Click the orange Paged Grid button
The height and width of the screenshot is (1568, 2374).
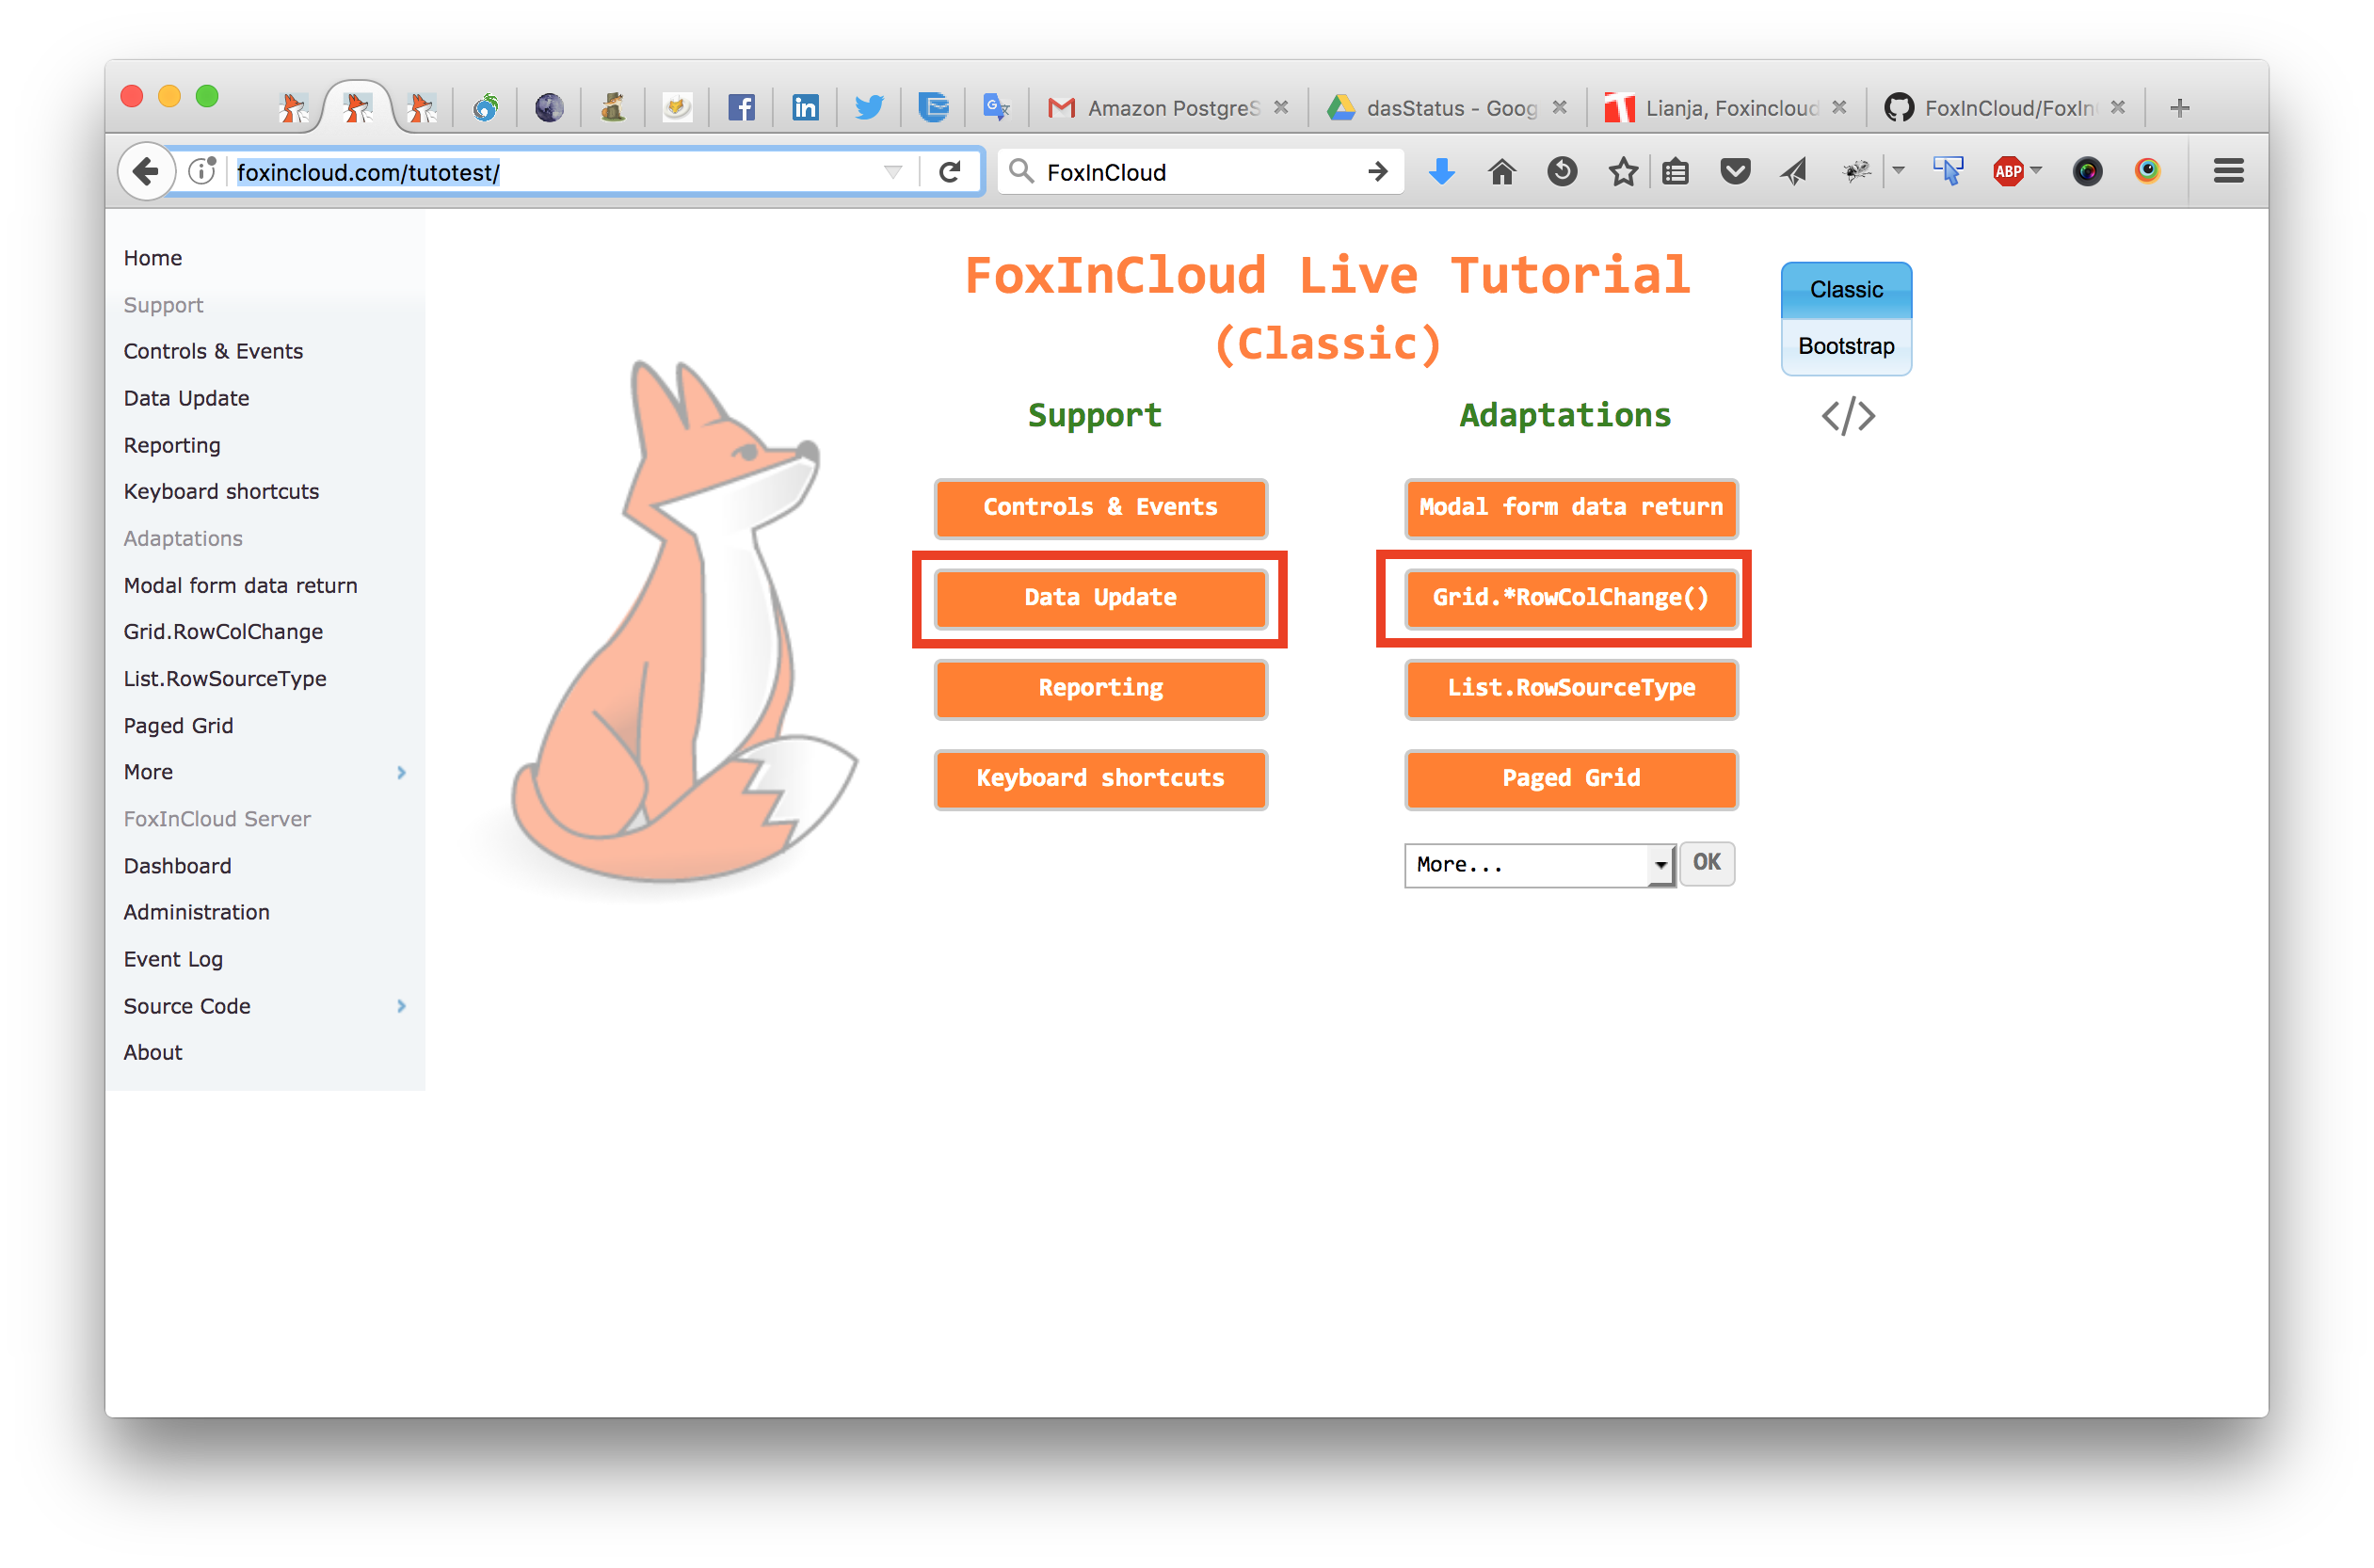[1571, 778]
